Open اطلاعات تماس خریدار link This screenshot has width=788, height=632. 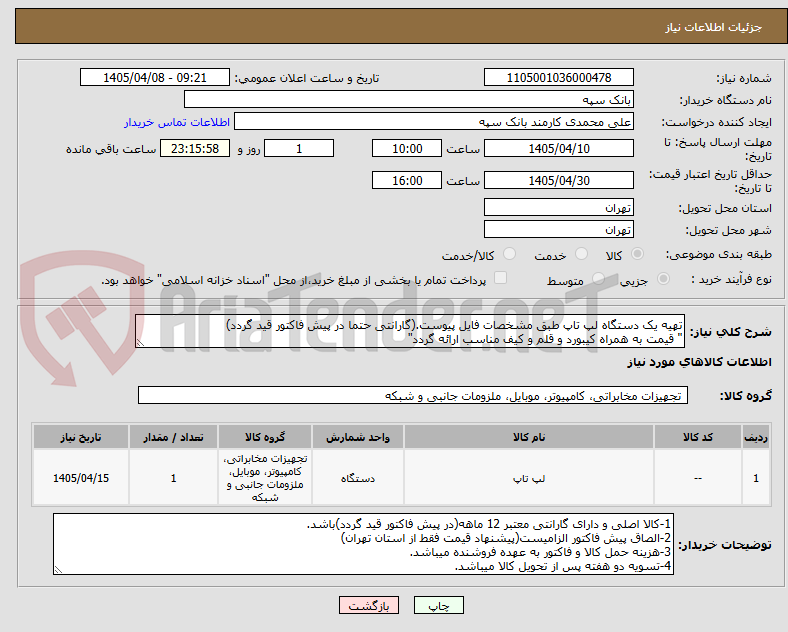point(177,123)
